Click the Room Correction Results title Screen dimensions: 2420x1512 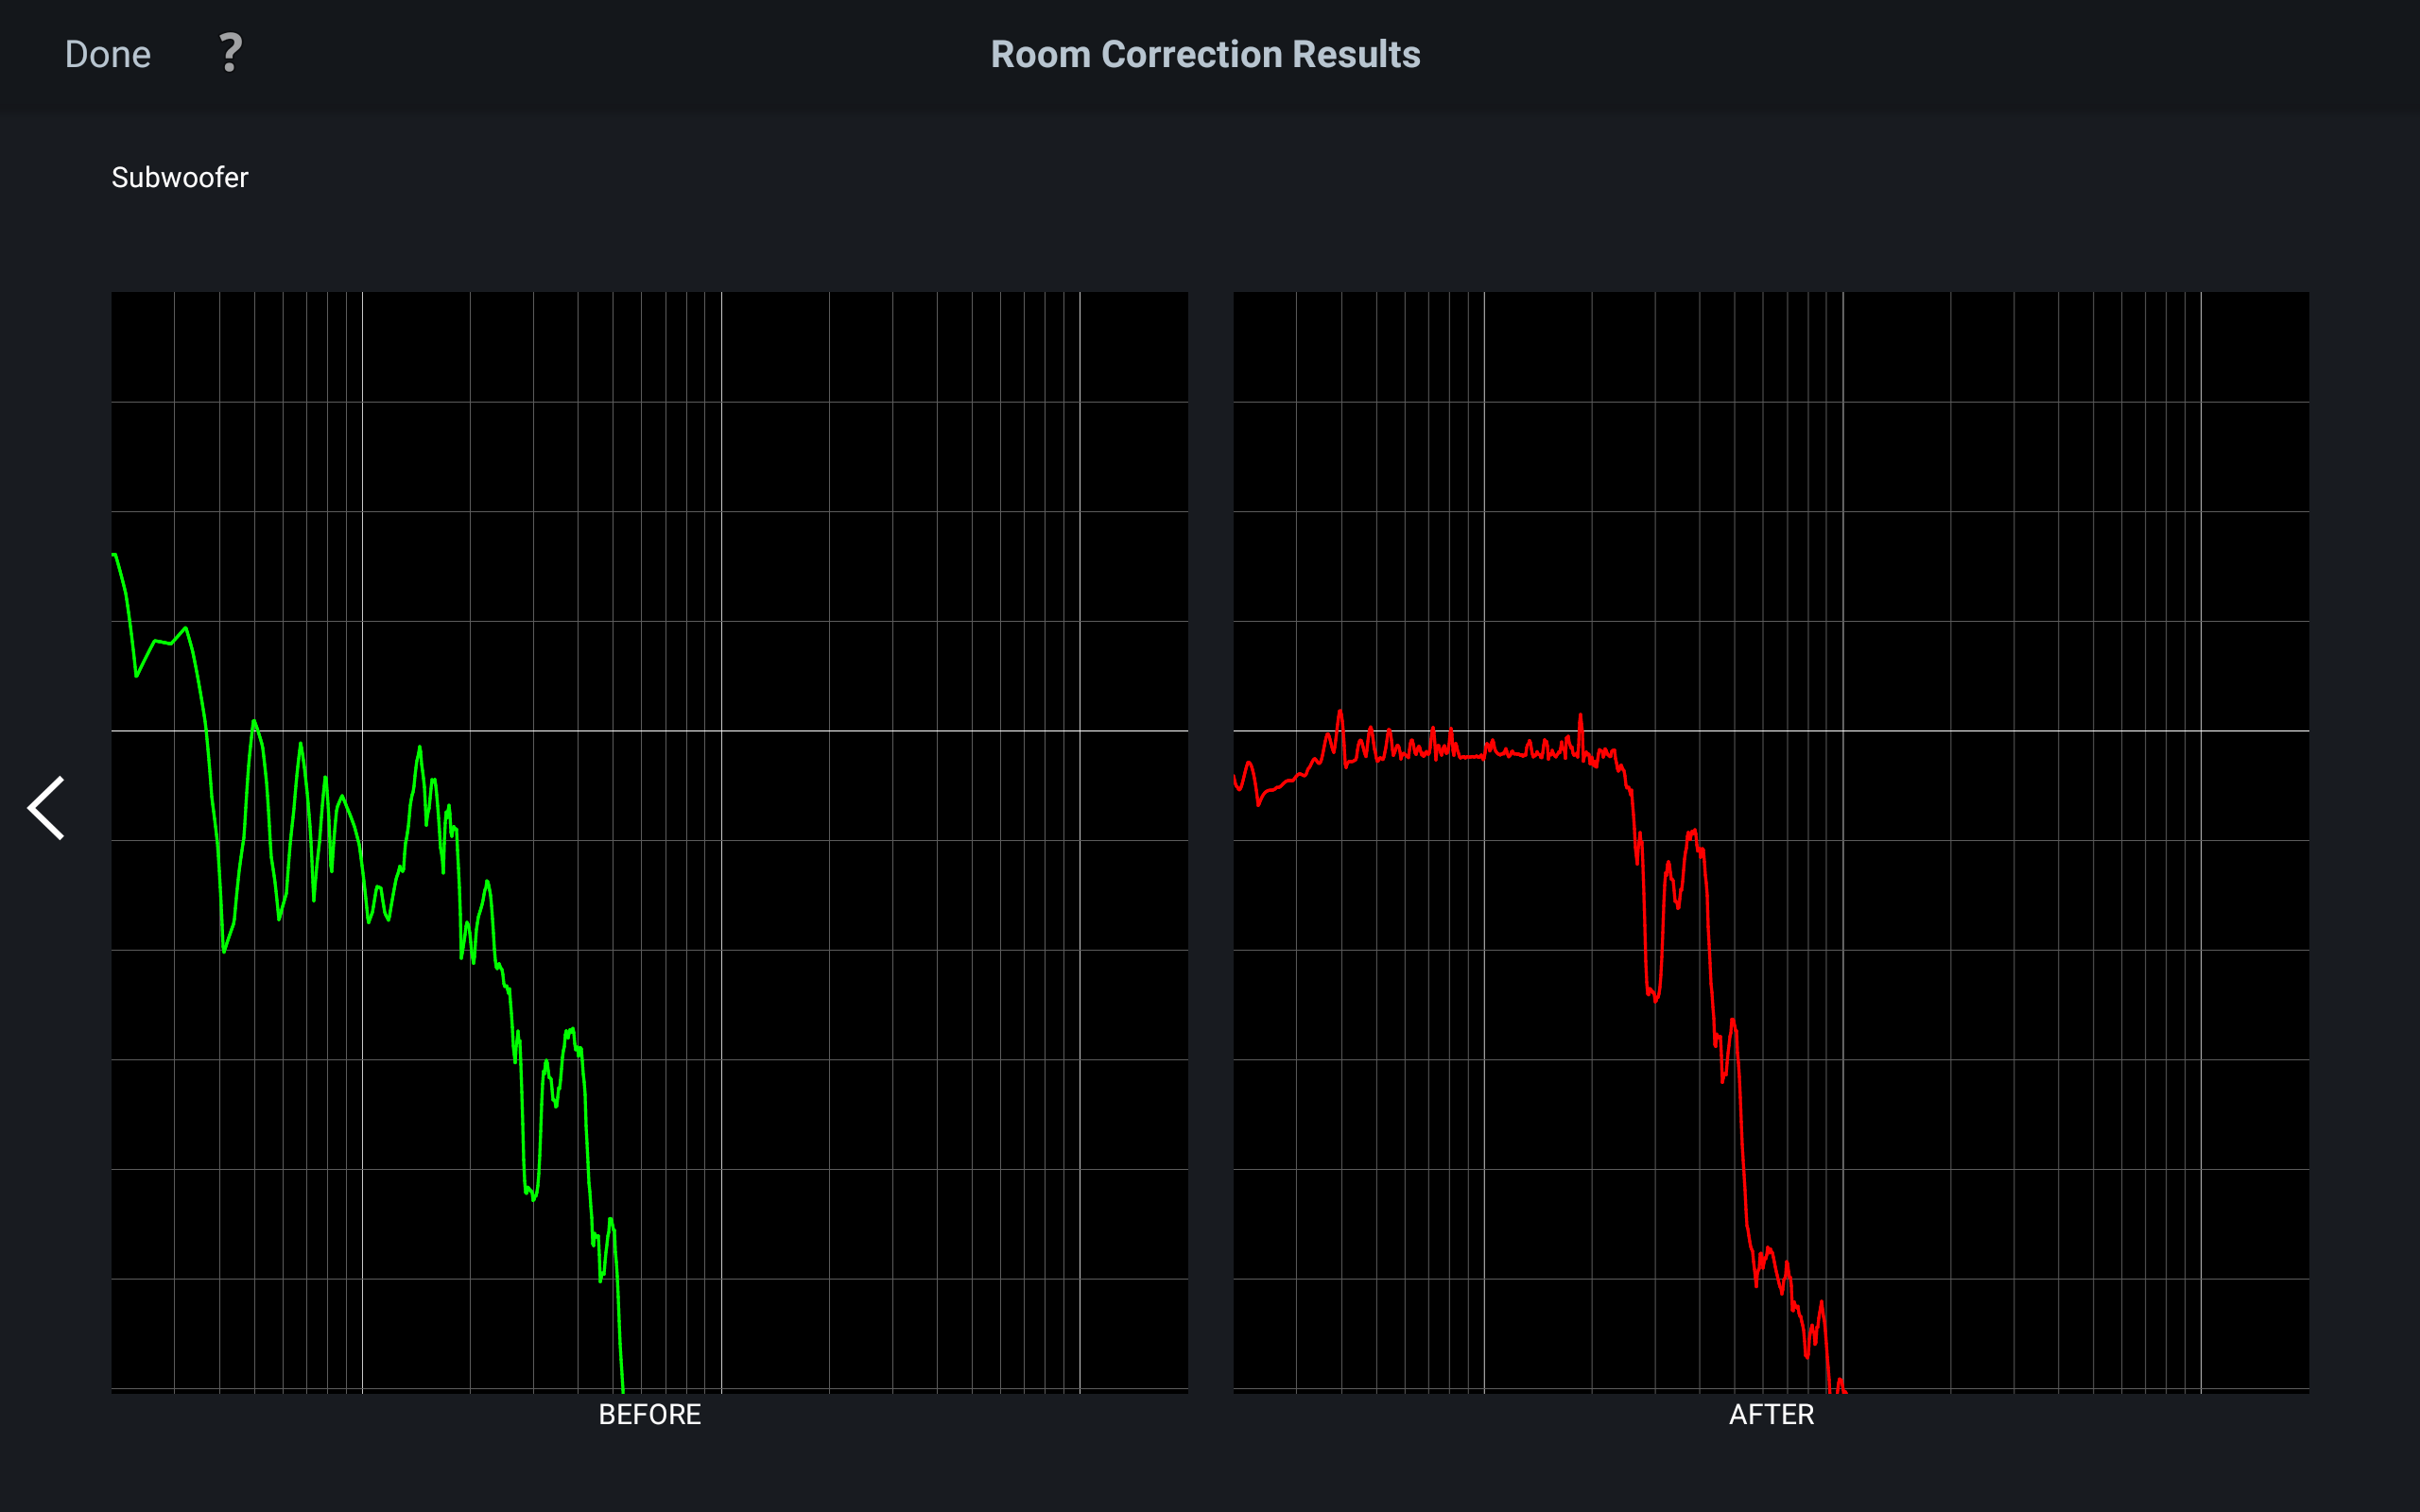(1205, 54)
